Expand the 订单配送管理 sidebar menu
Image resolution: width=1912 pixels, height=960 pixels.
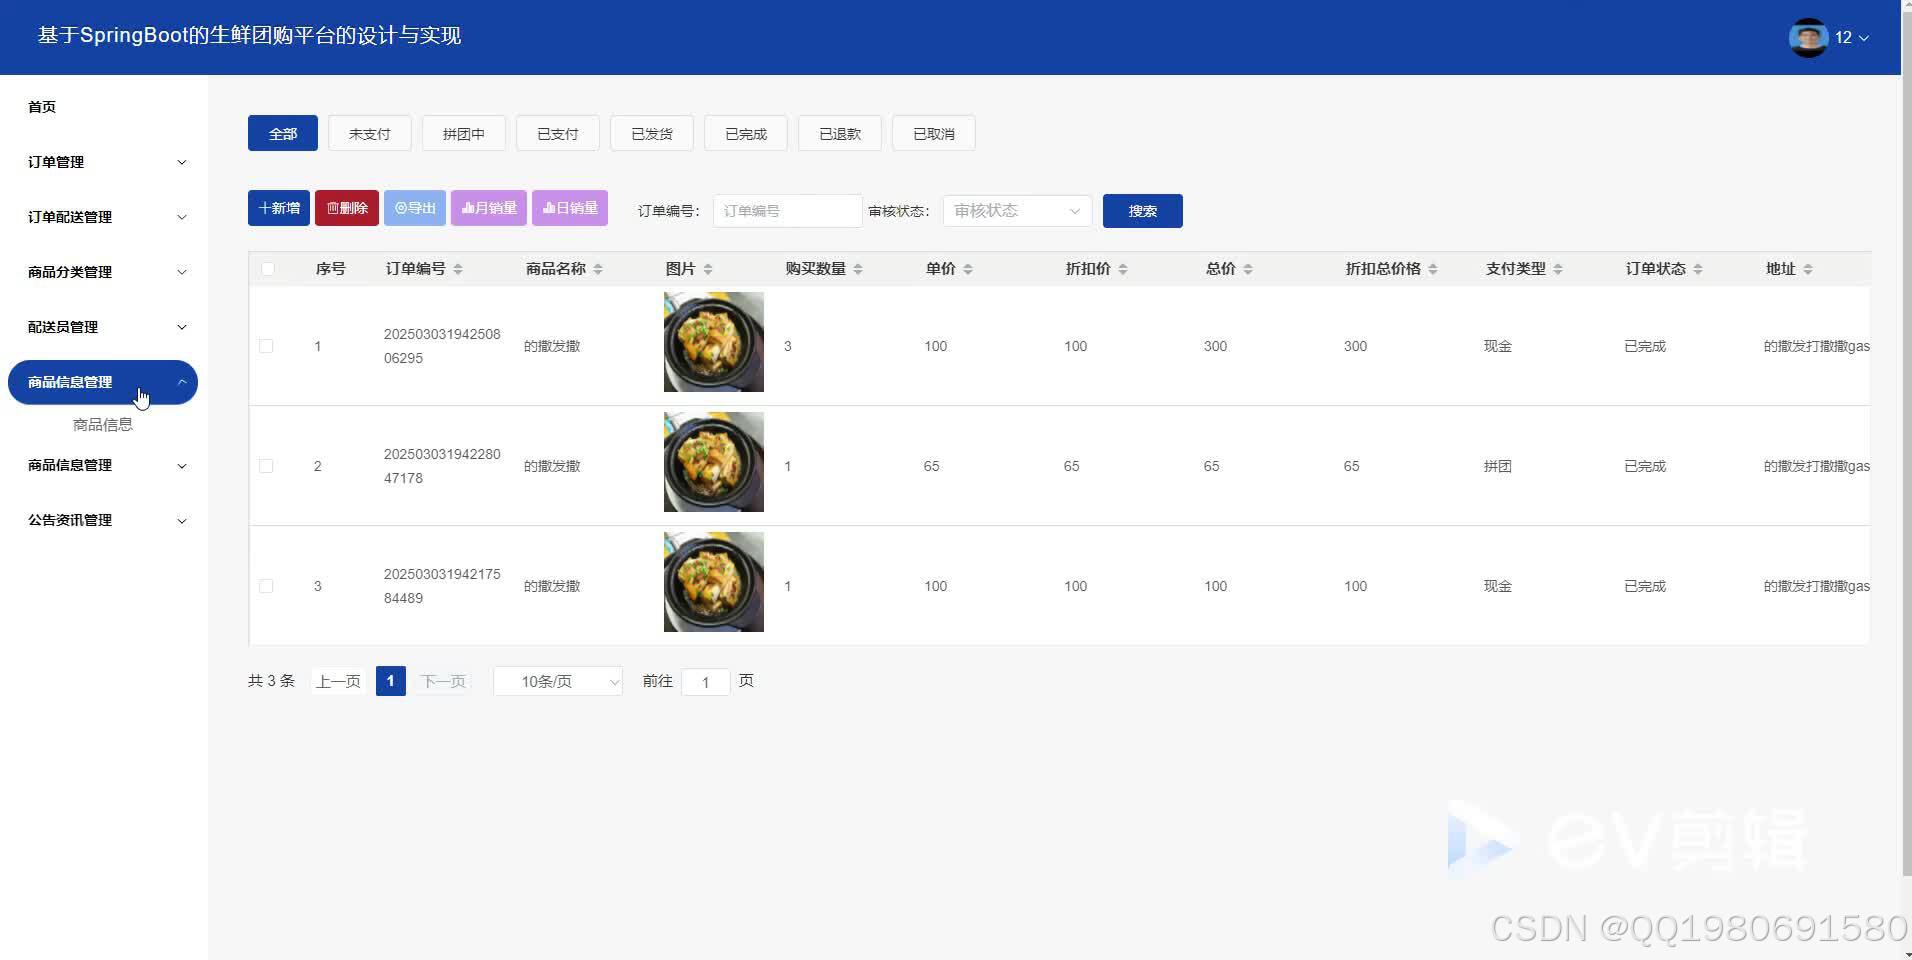coord(104,217)
